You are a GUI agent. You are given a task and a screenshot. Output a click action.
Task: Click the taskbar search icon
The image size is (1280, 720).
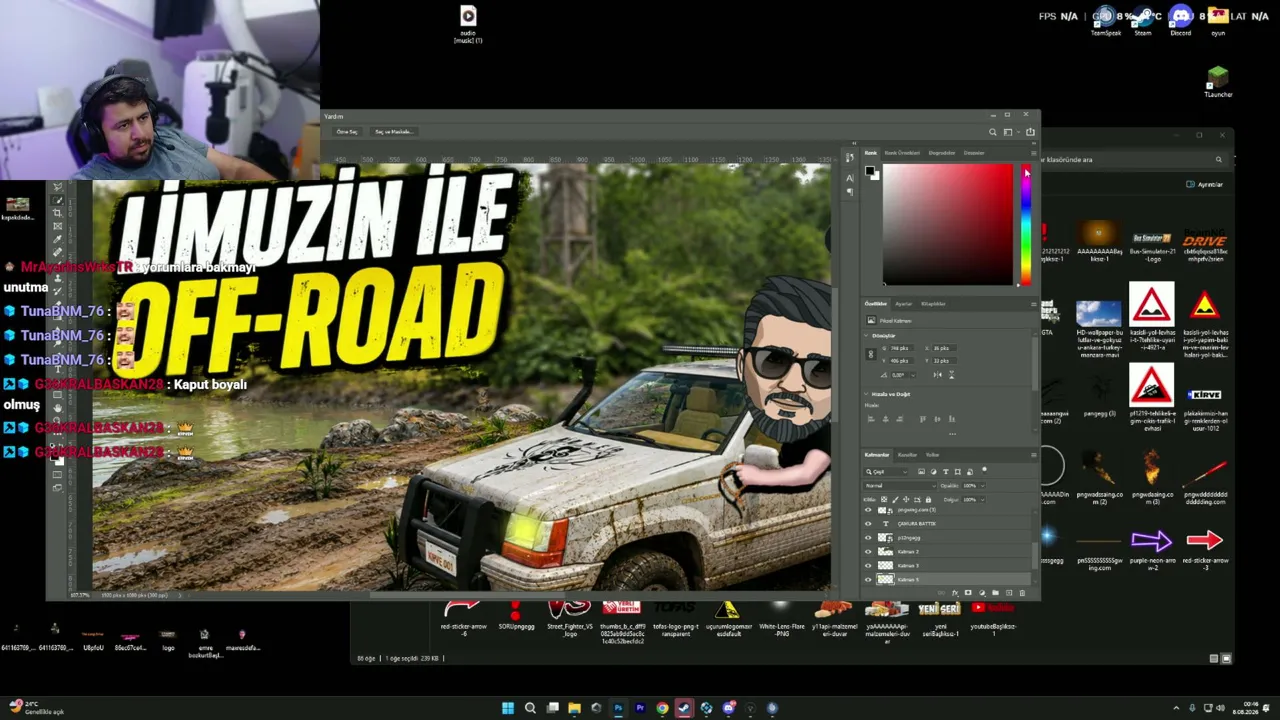click(x=530, y=708)
